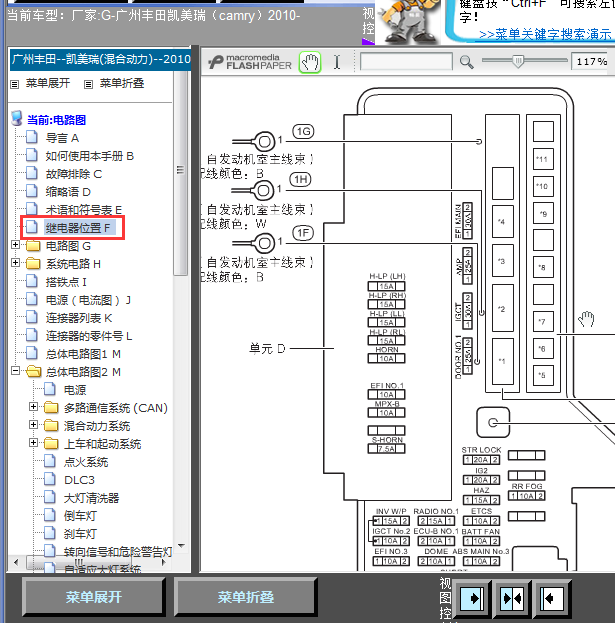
Task: Click the view control center-split button
Action: tap(512, 598)
